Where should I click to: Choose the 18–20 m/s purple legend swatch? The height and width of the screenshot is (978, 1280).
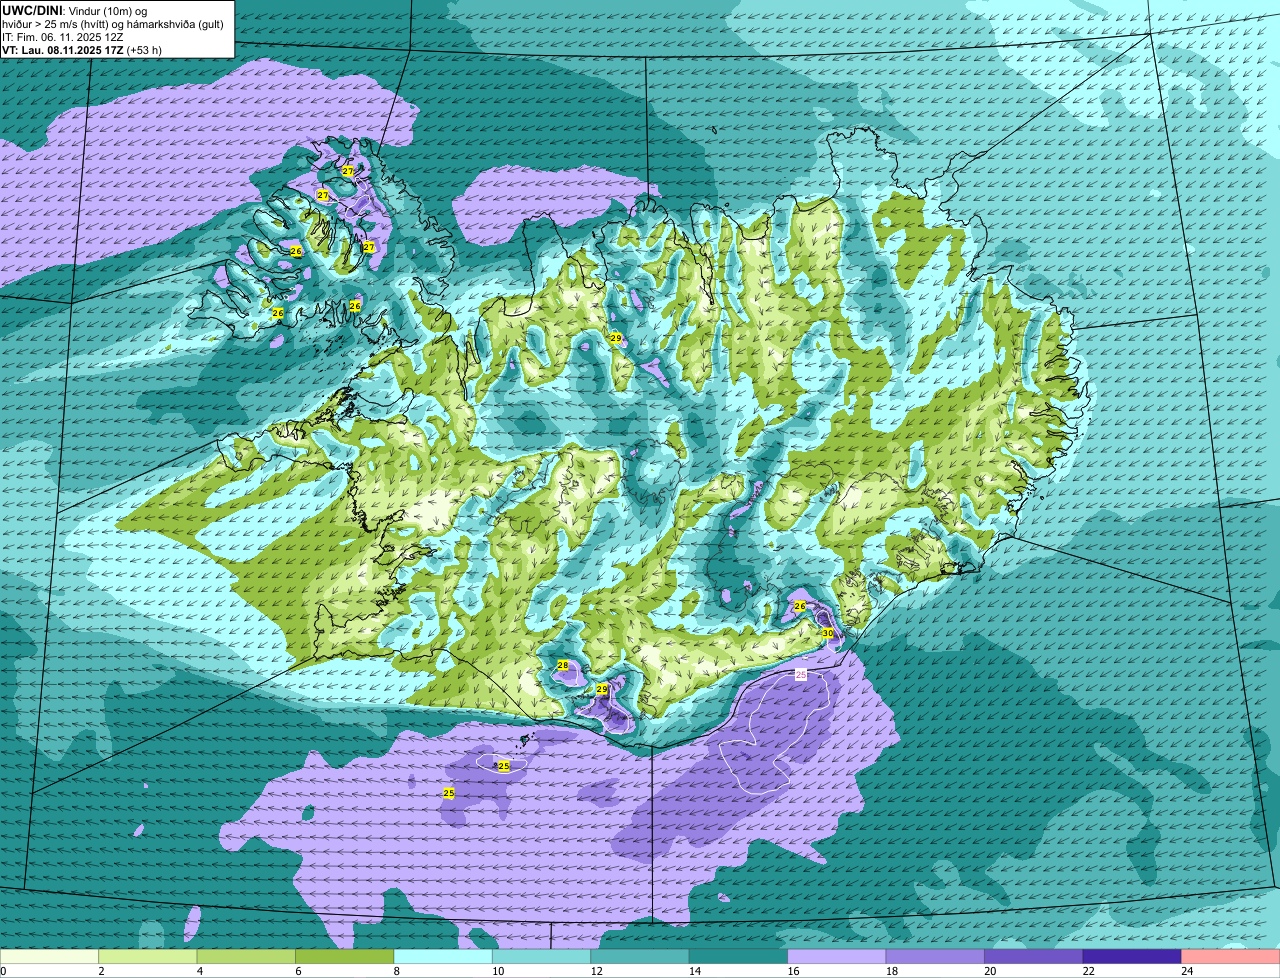point(936,957)
